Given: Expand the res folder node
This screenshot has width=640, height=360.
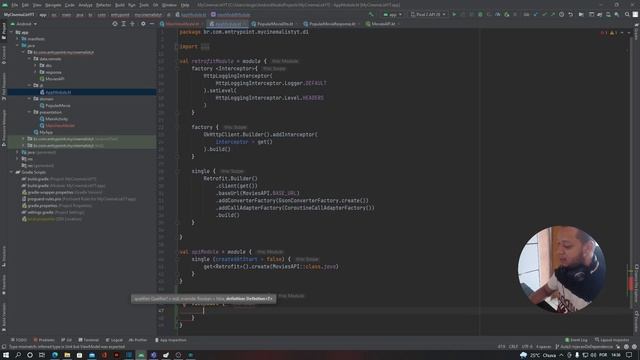Looking at the screenshot, I should [18, 159].
